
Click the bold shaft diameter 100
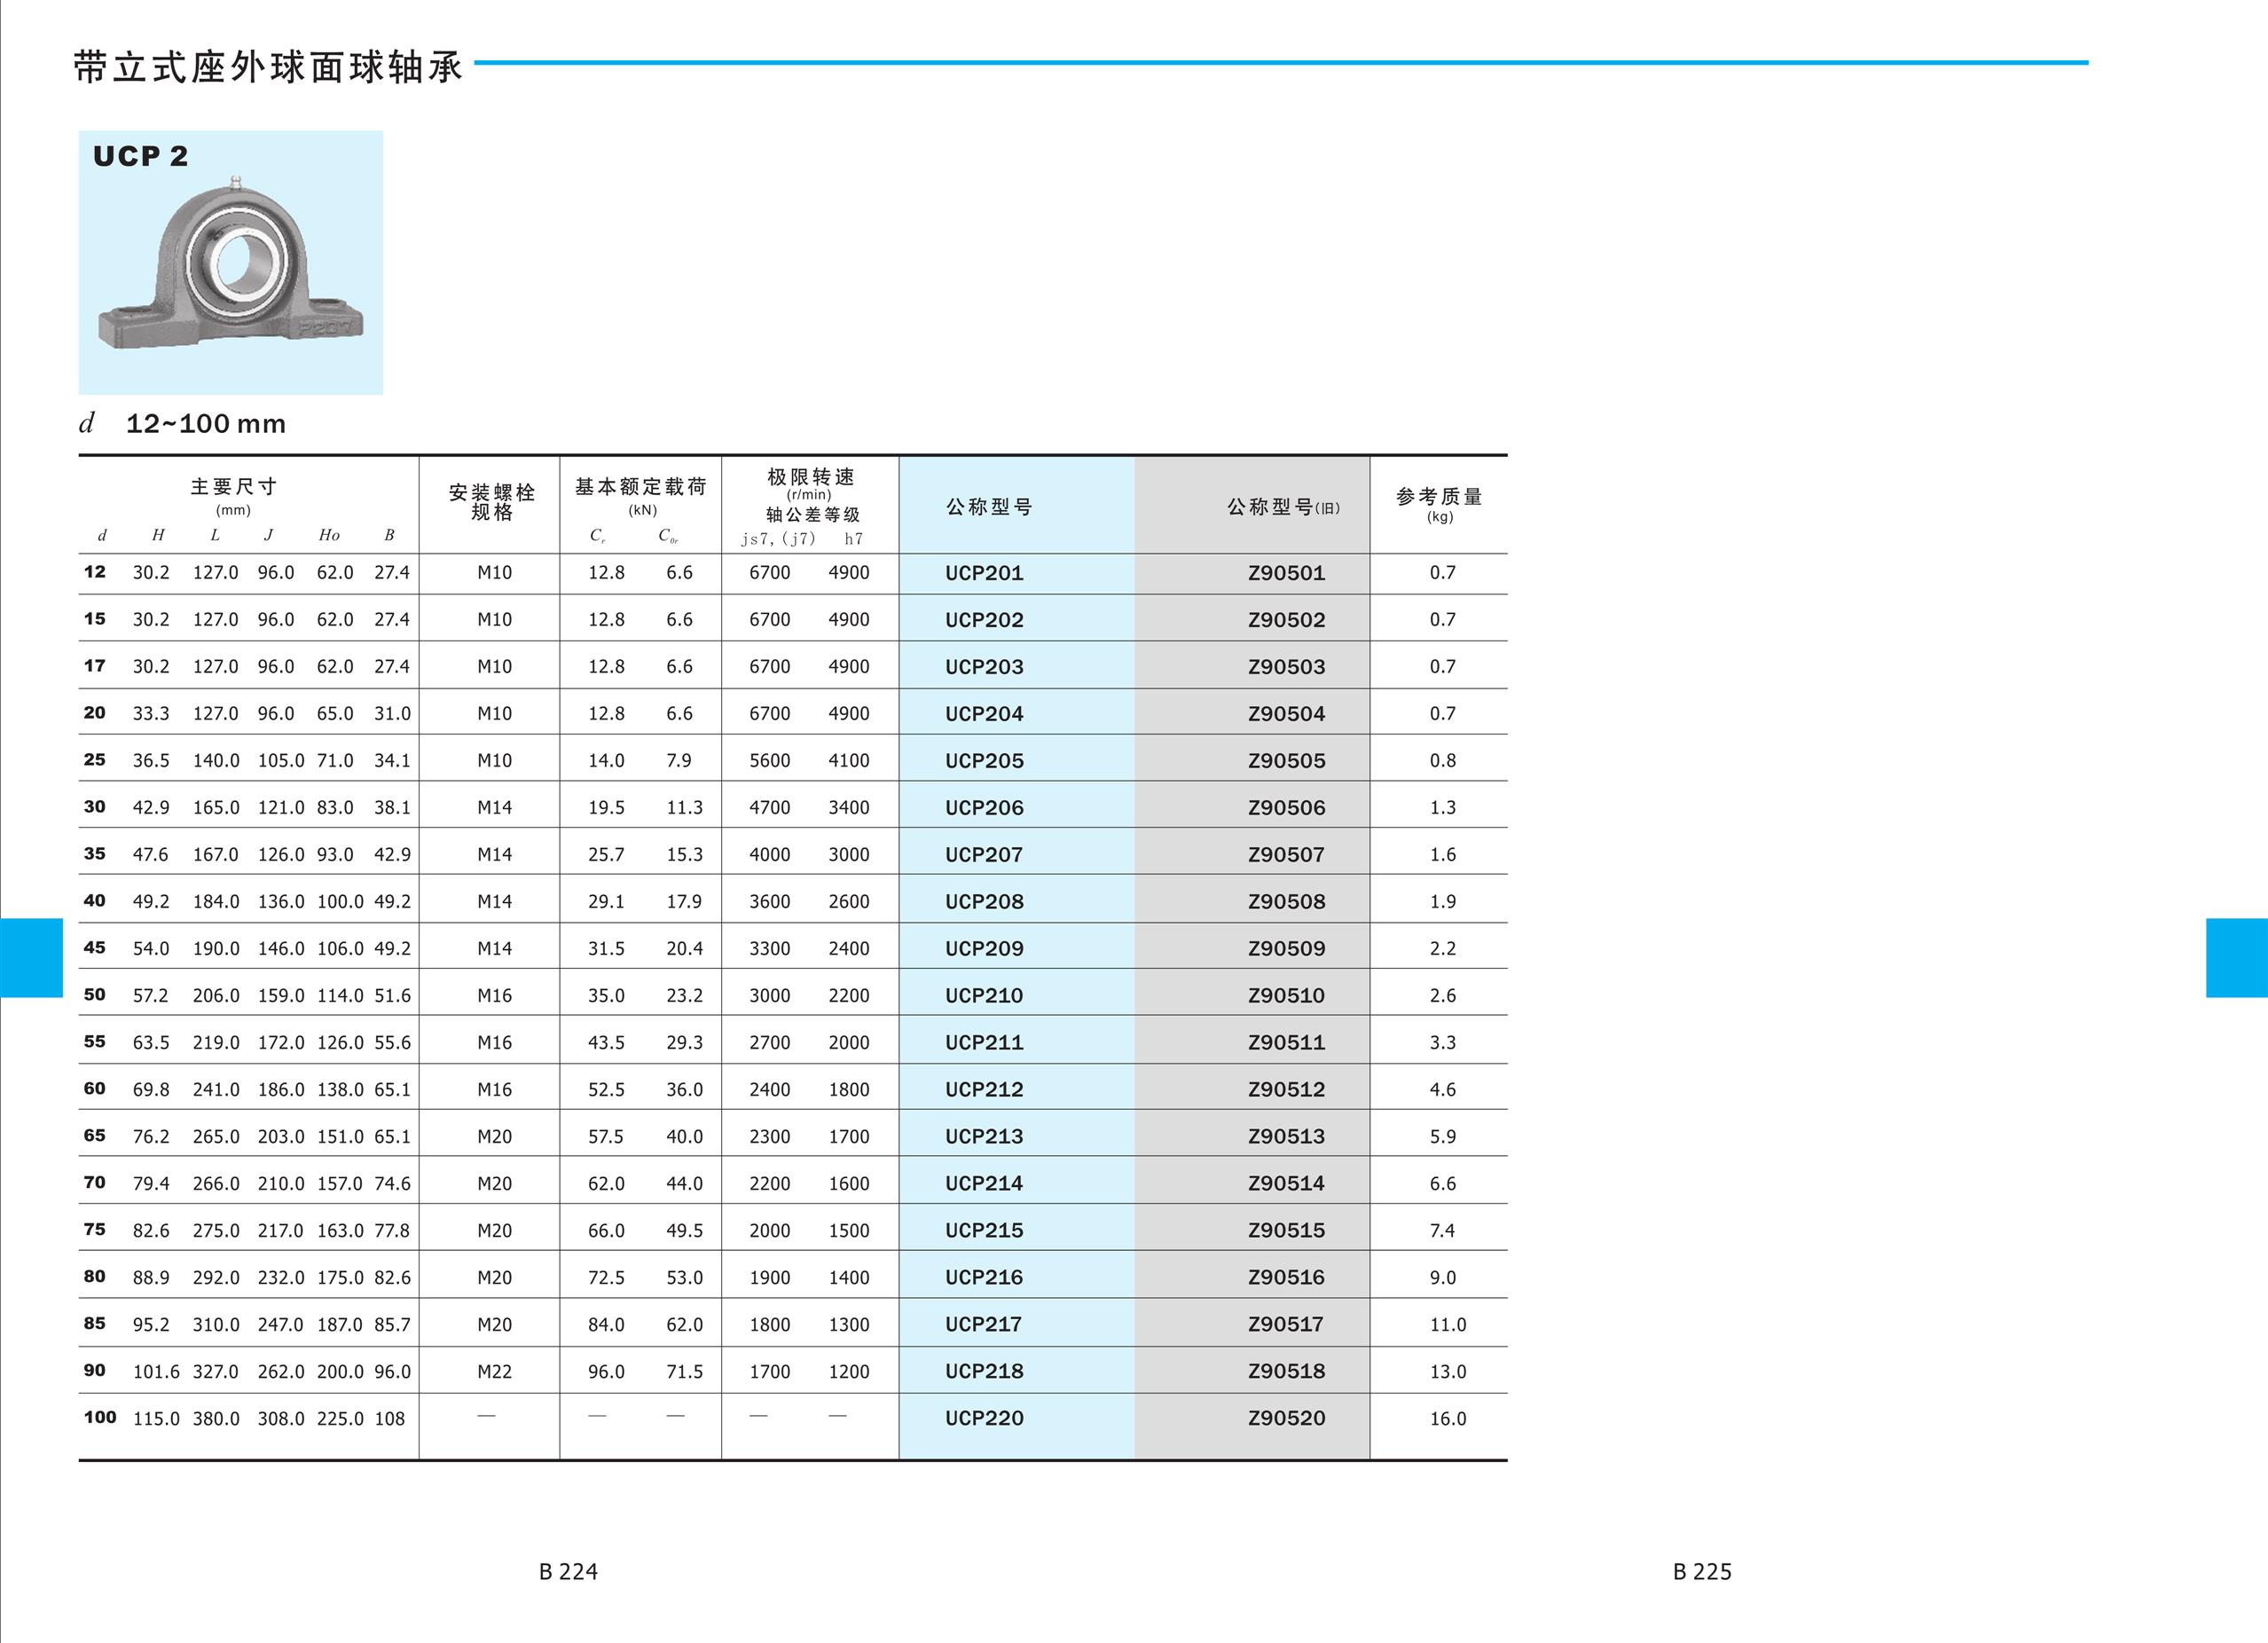click(100, 1418)
